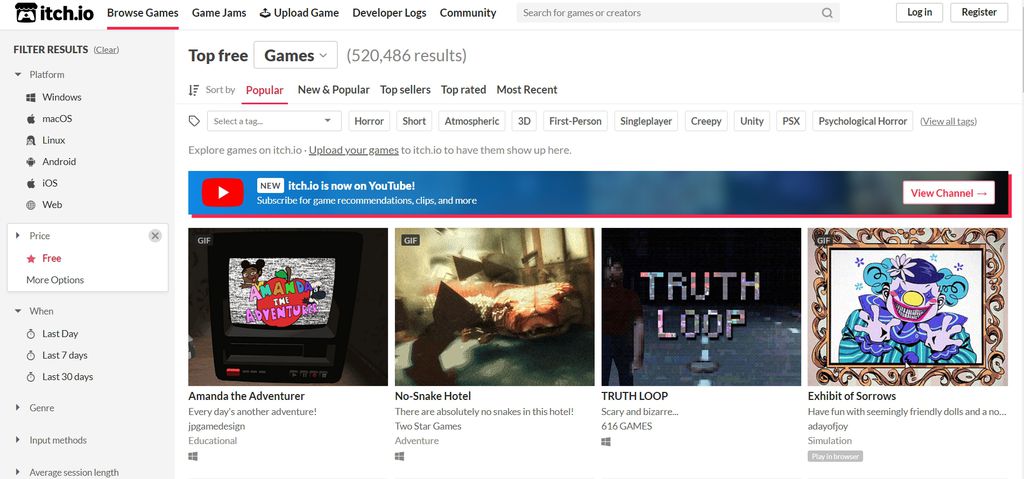This screenshot has height=479, width=1024.
Task: Filter by the Singleplayer tag
Action: tap(646, 121)
